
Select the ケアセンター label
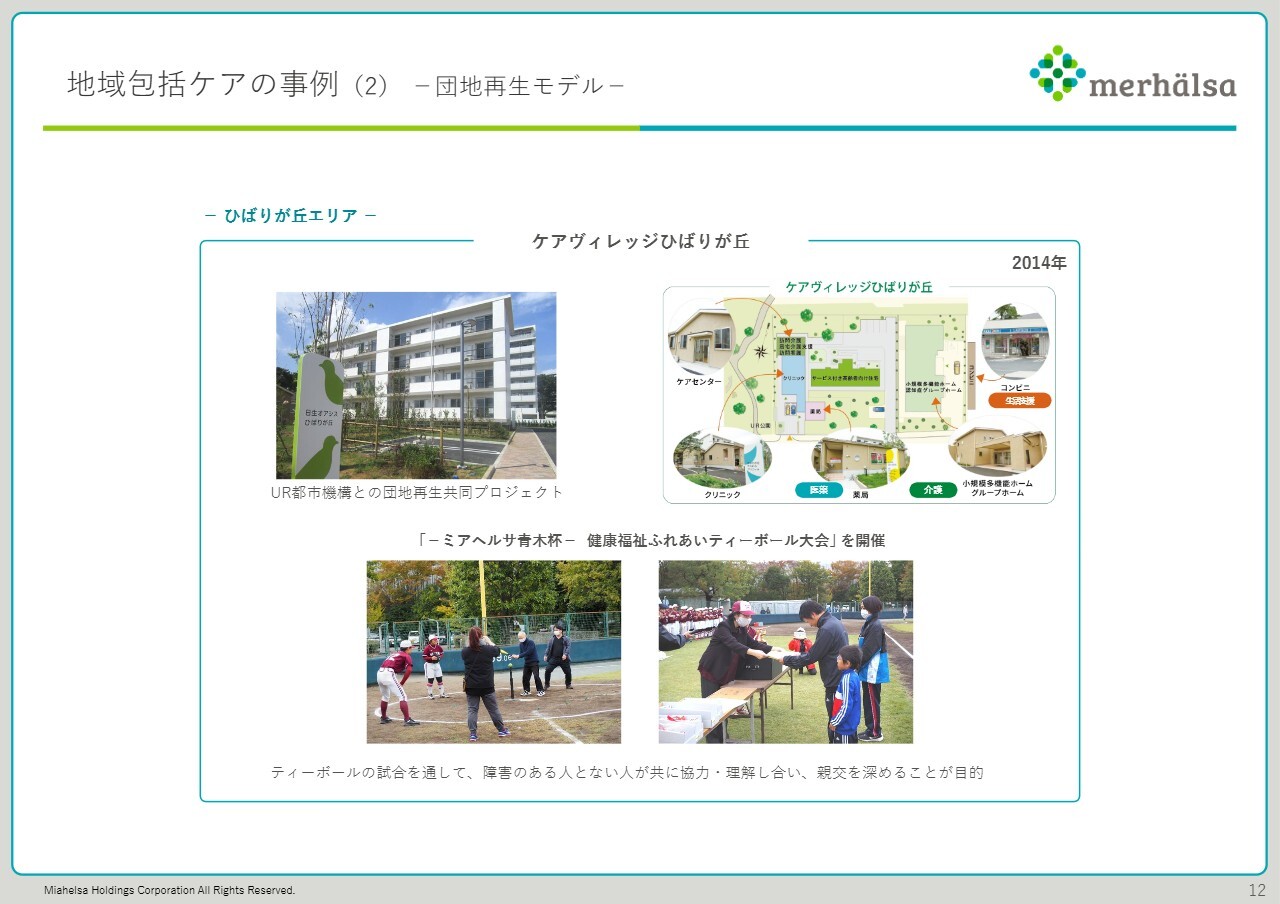(699, 382)
